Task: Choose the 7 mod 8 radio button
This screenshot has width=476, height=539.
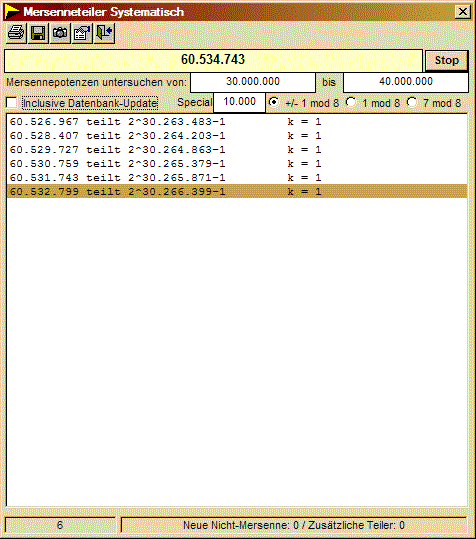Action: click(412, 102)
